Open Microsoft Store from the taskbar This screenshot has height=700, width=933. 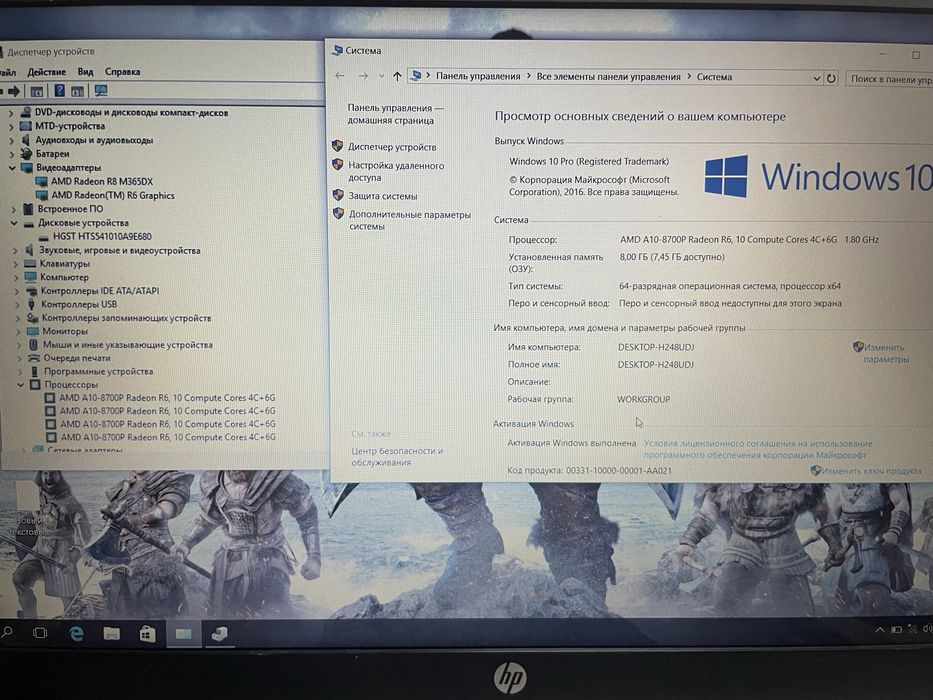click(x=147, y=635)
